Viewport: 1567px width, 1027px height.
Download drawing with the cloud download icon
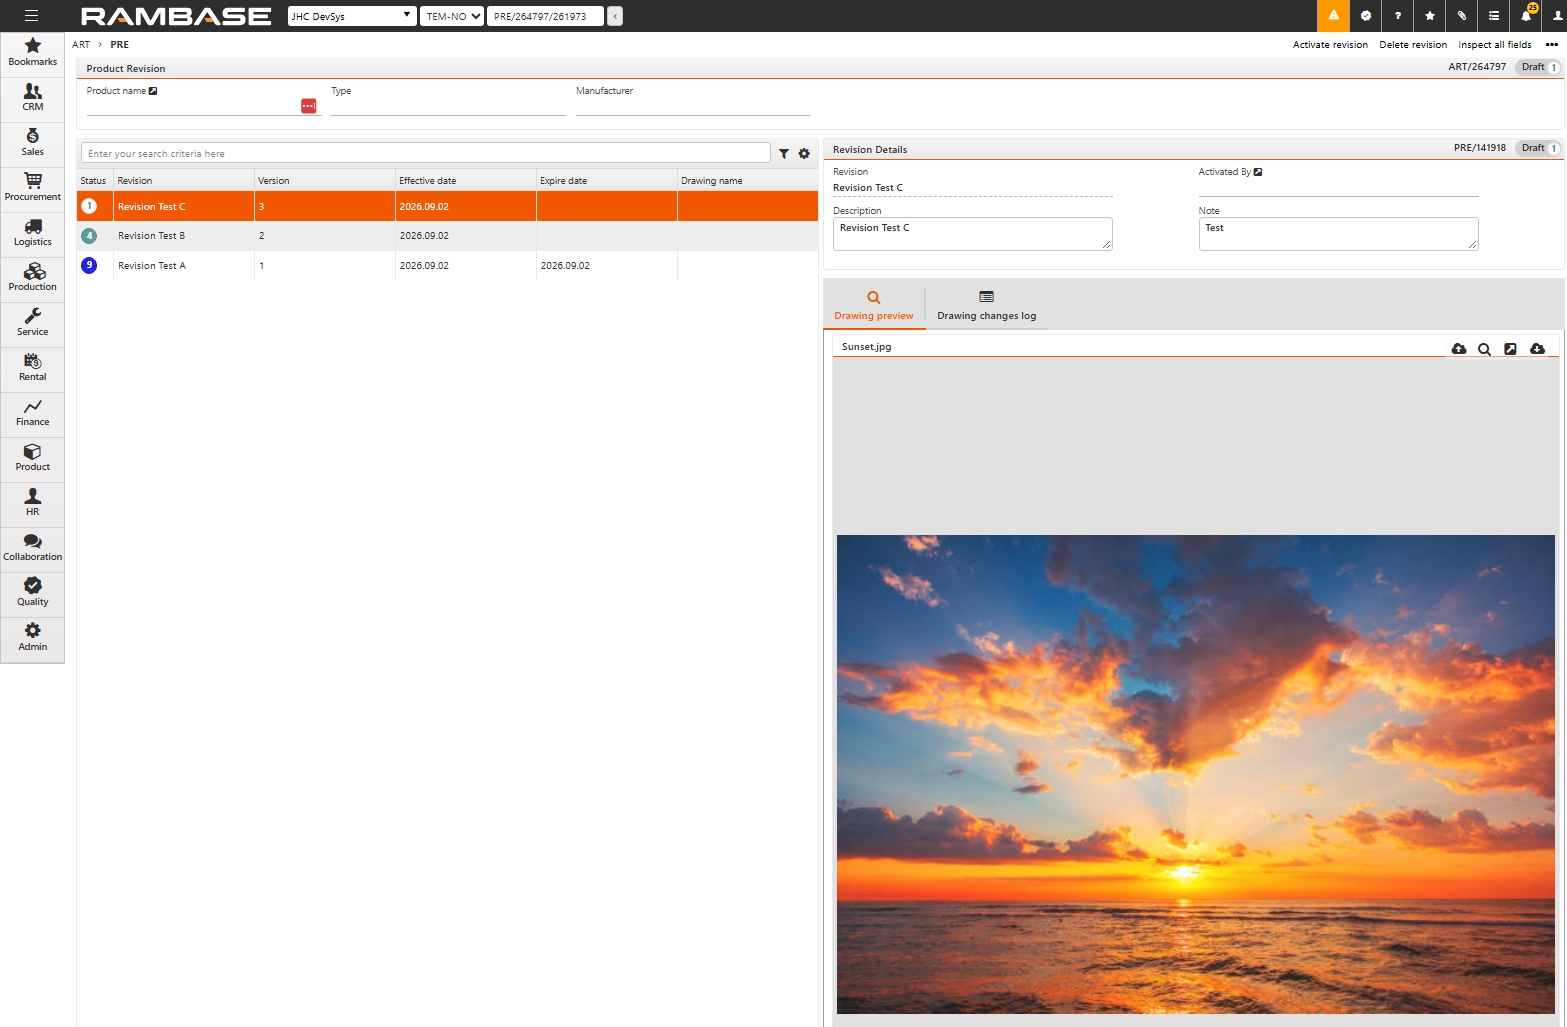(x=1537, y=349)
